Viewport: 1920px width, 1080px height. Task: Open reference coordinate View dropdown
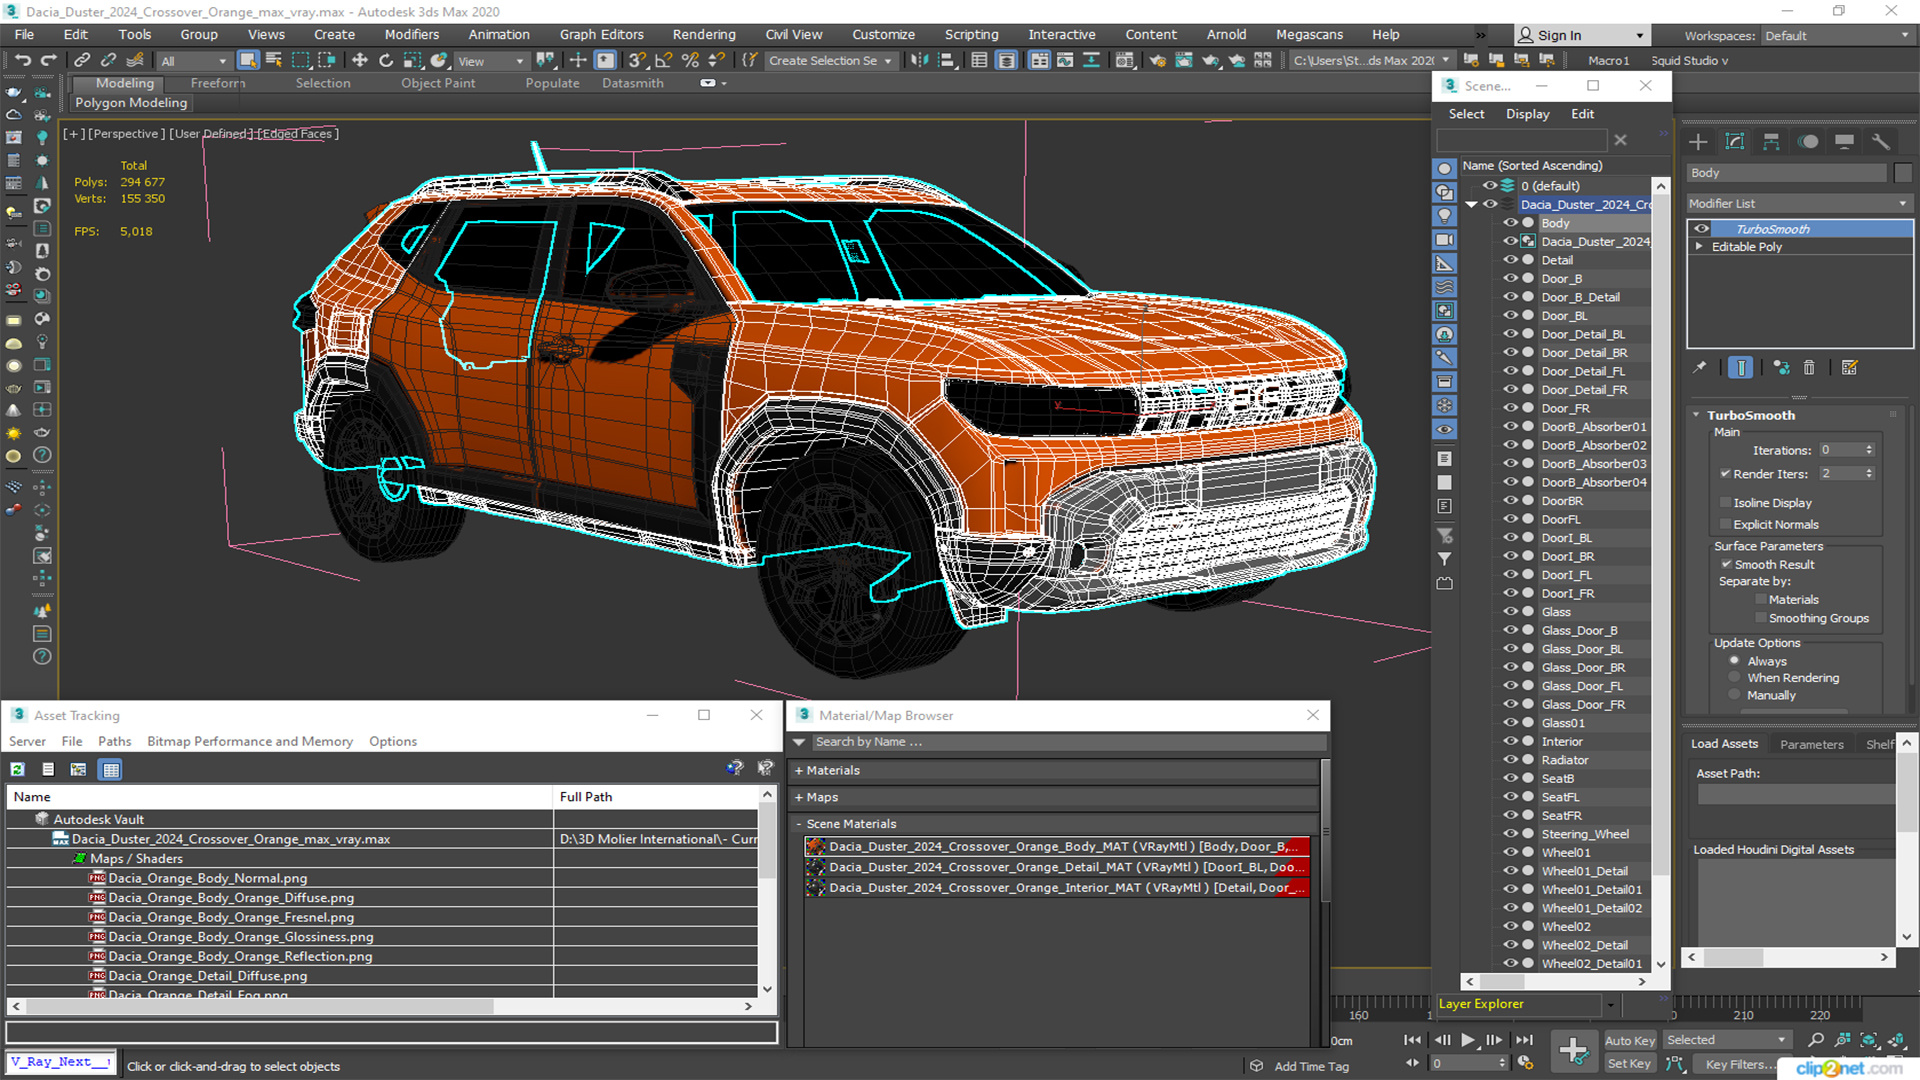[490, 61]
